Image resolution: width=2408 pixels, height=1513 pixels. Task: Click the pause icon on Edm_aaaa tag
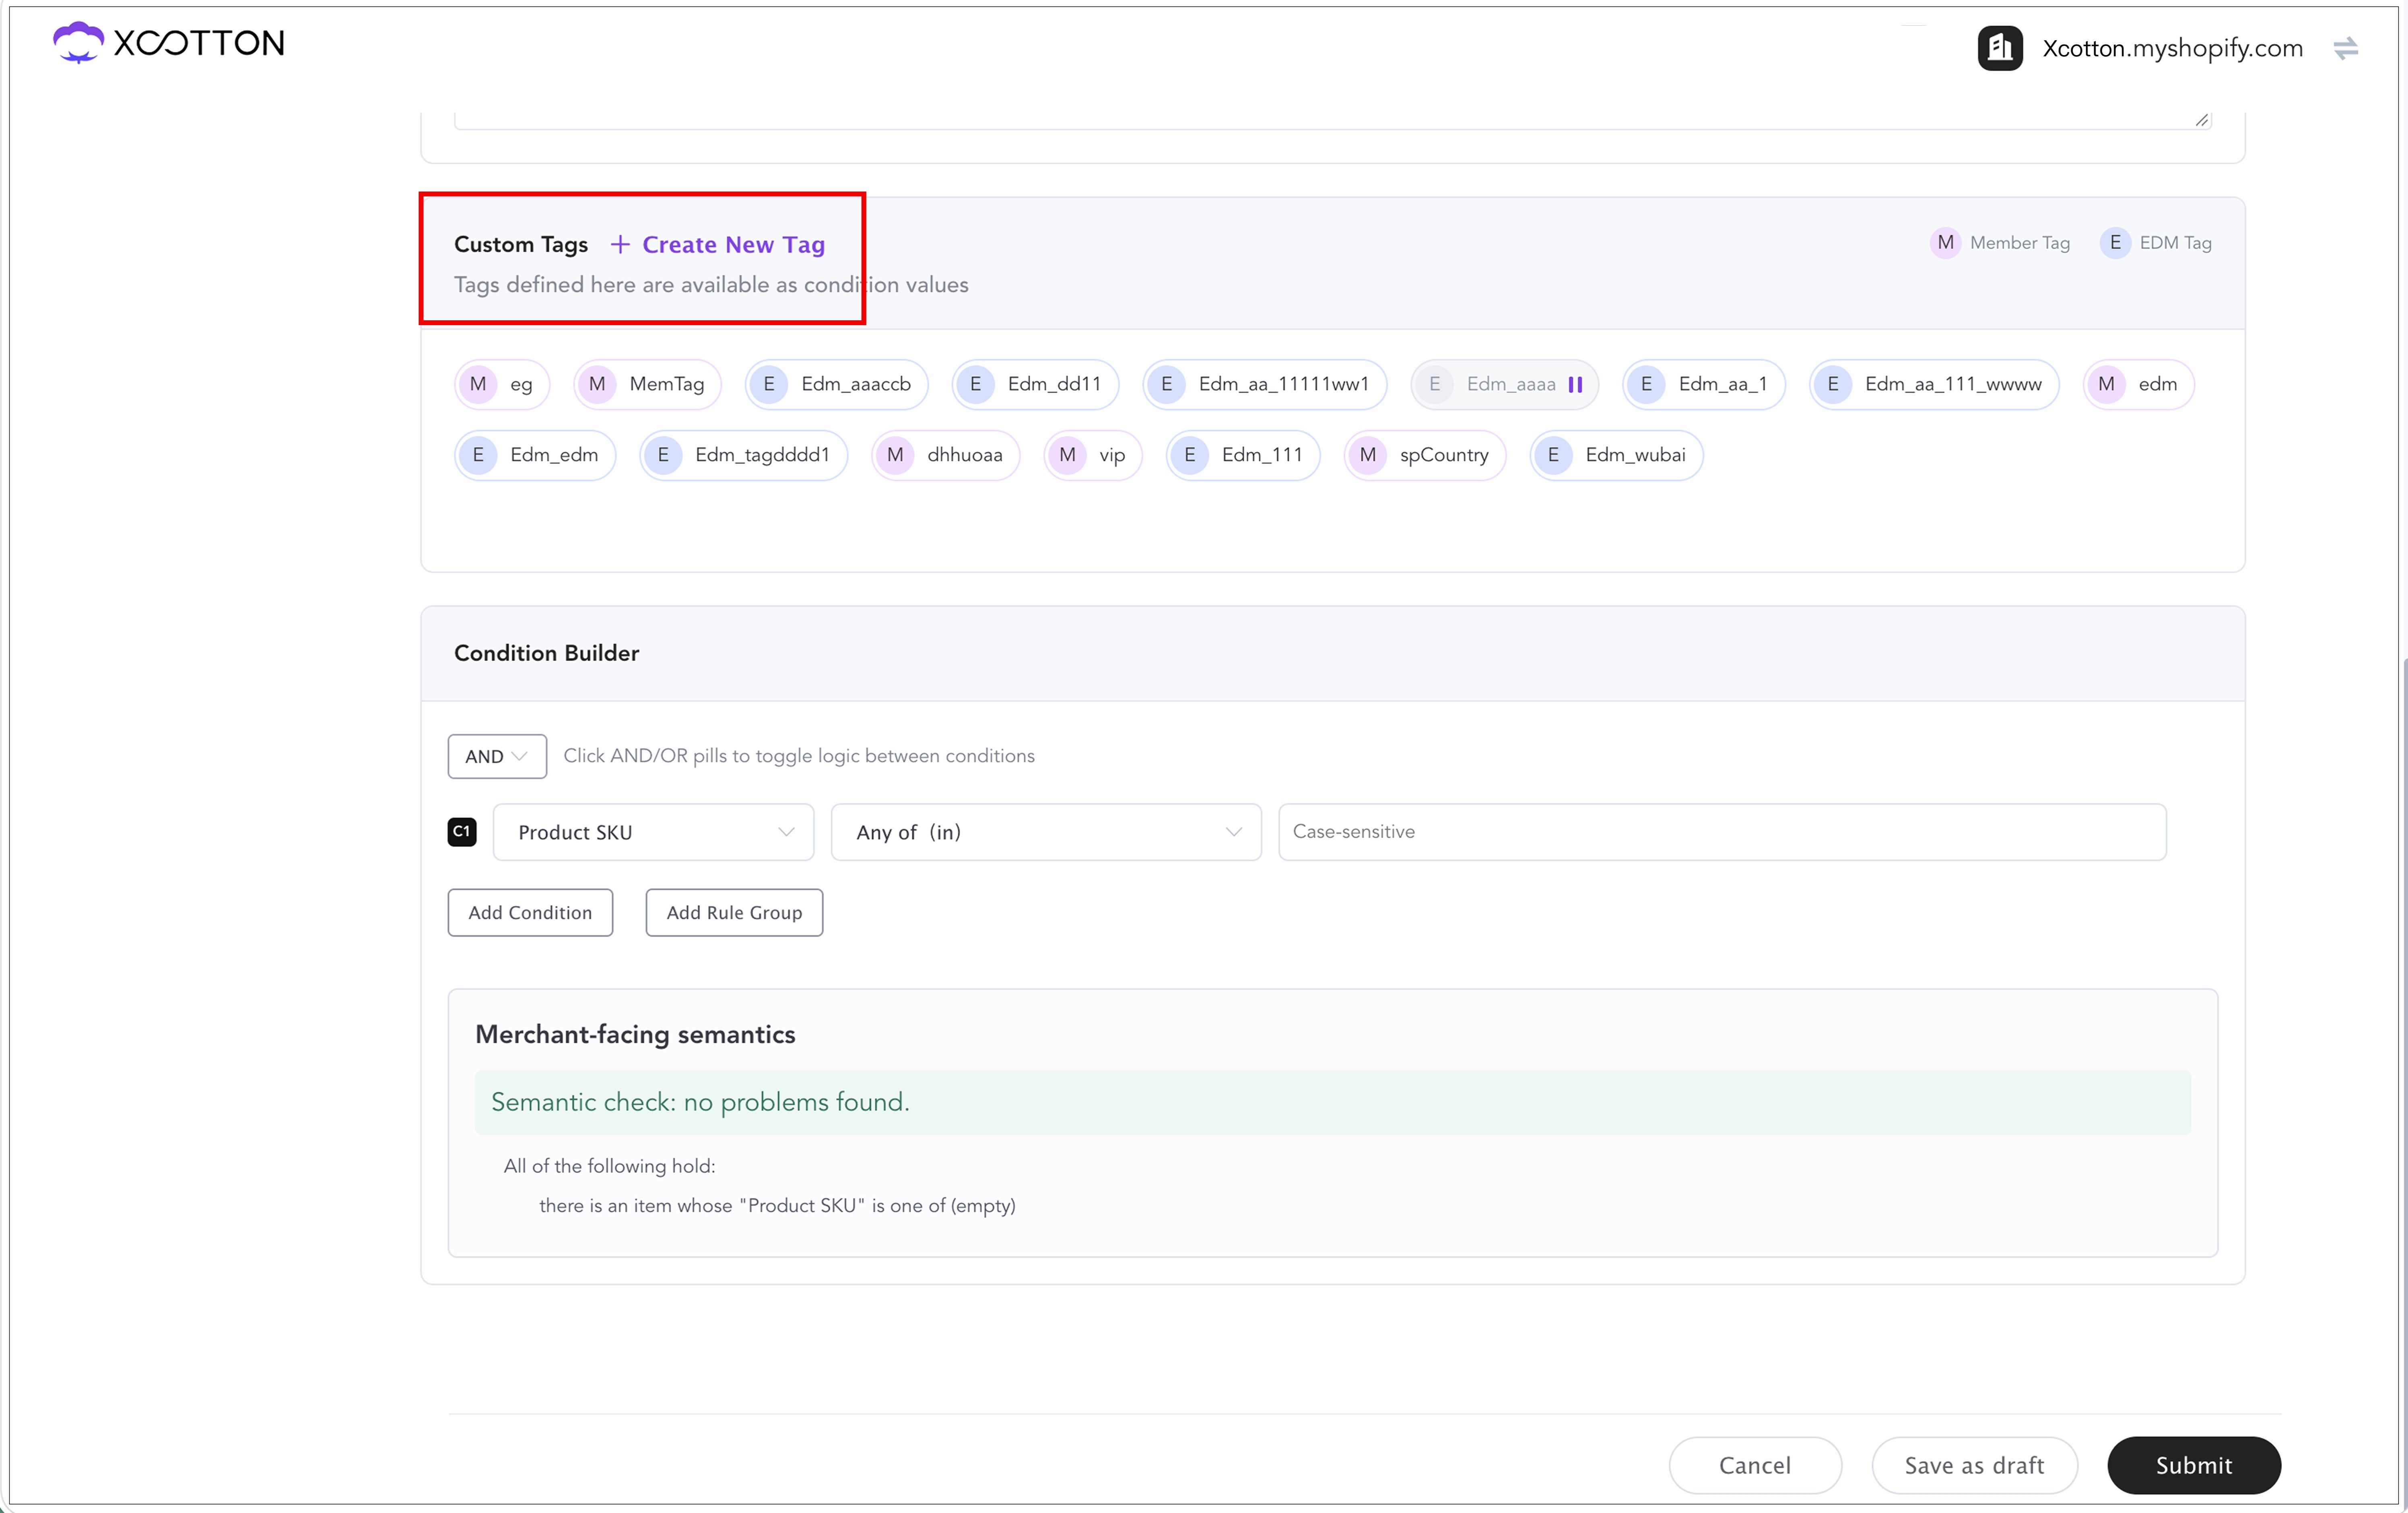pyautogui.click(x=1575, y=385)
